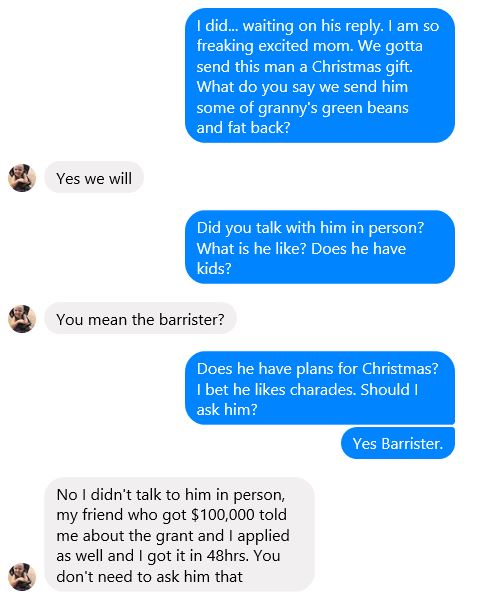Click the word 'kids?' in the blue bubble
The image size is (484, 602).
[x=214, y=268]
